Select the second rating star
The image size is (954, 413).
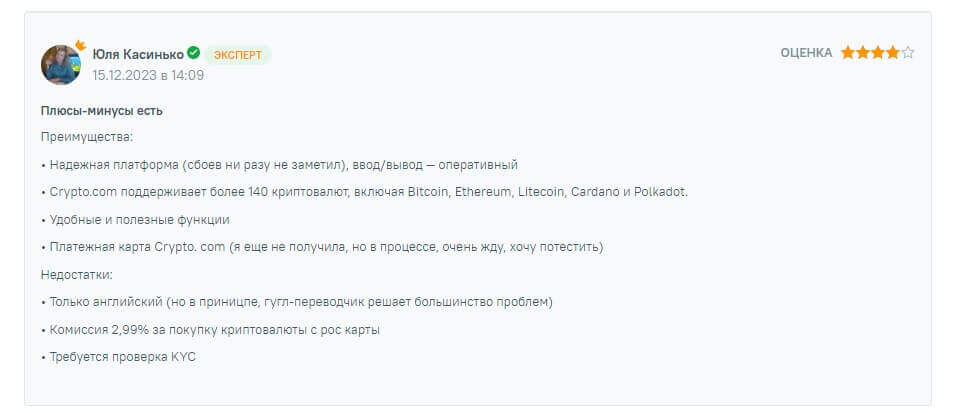point(862,53)
